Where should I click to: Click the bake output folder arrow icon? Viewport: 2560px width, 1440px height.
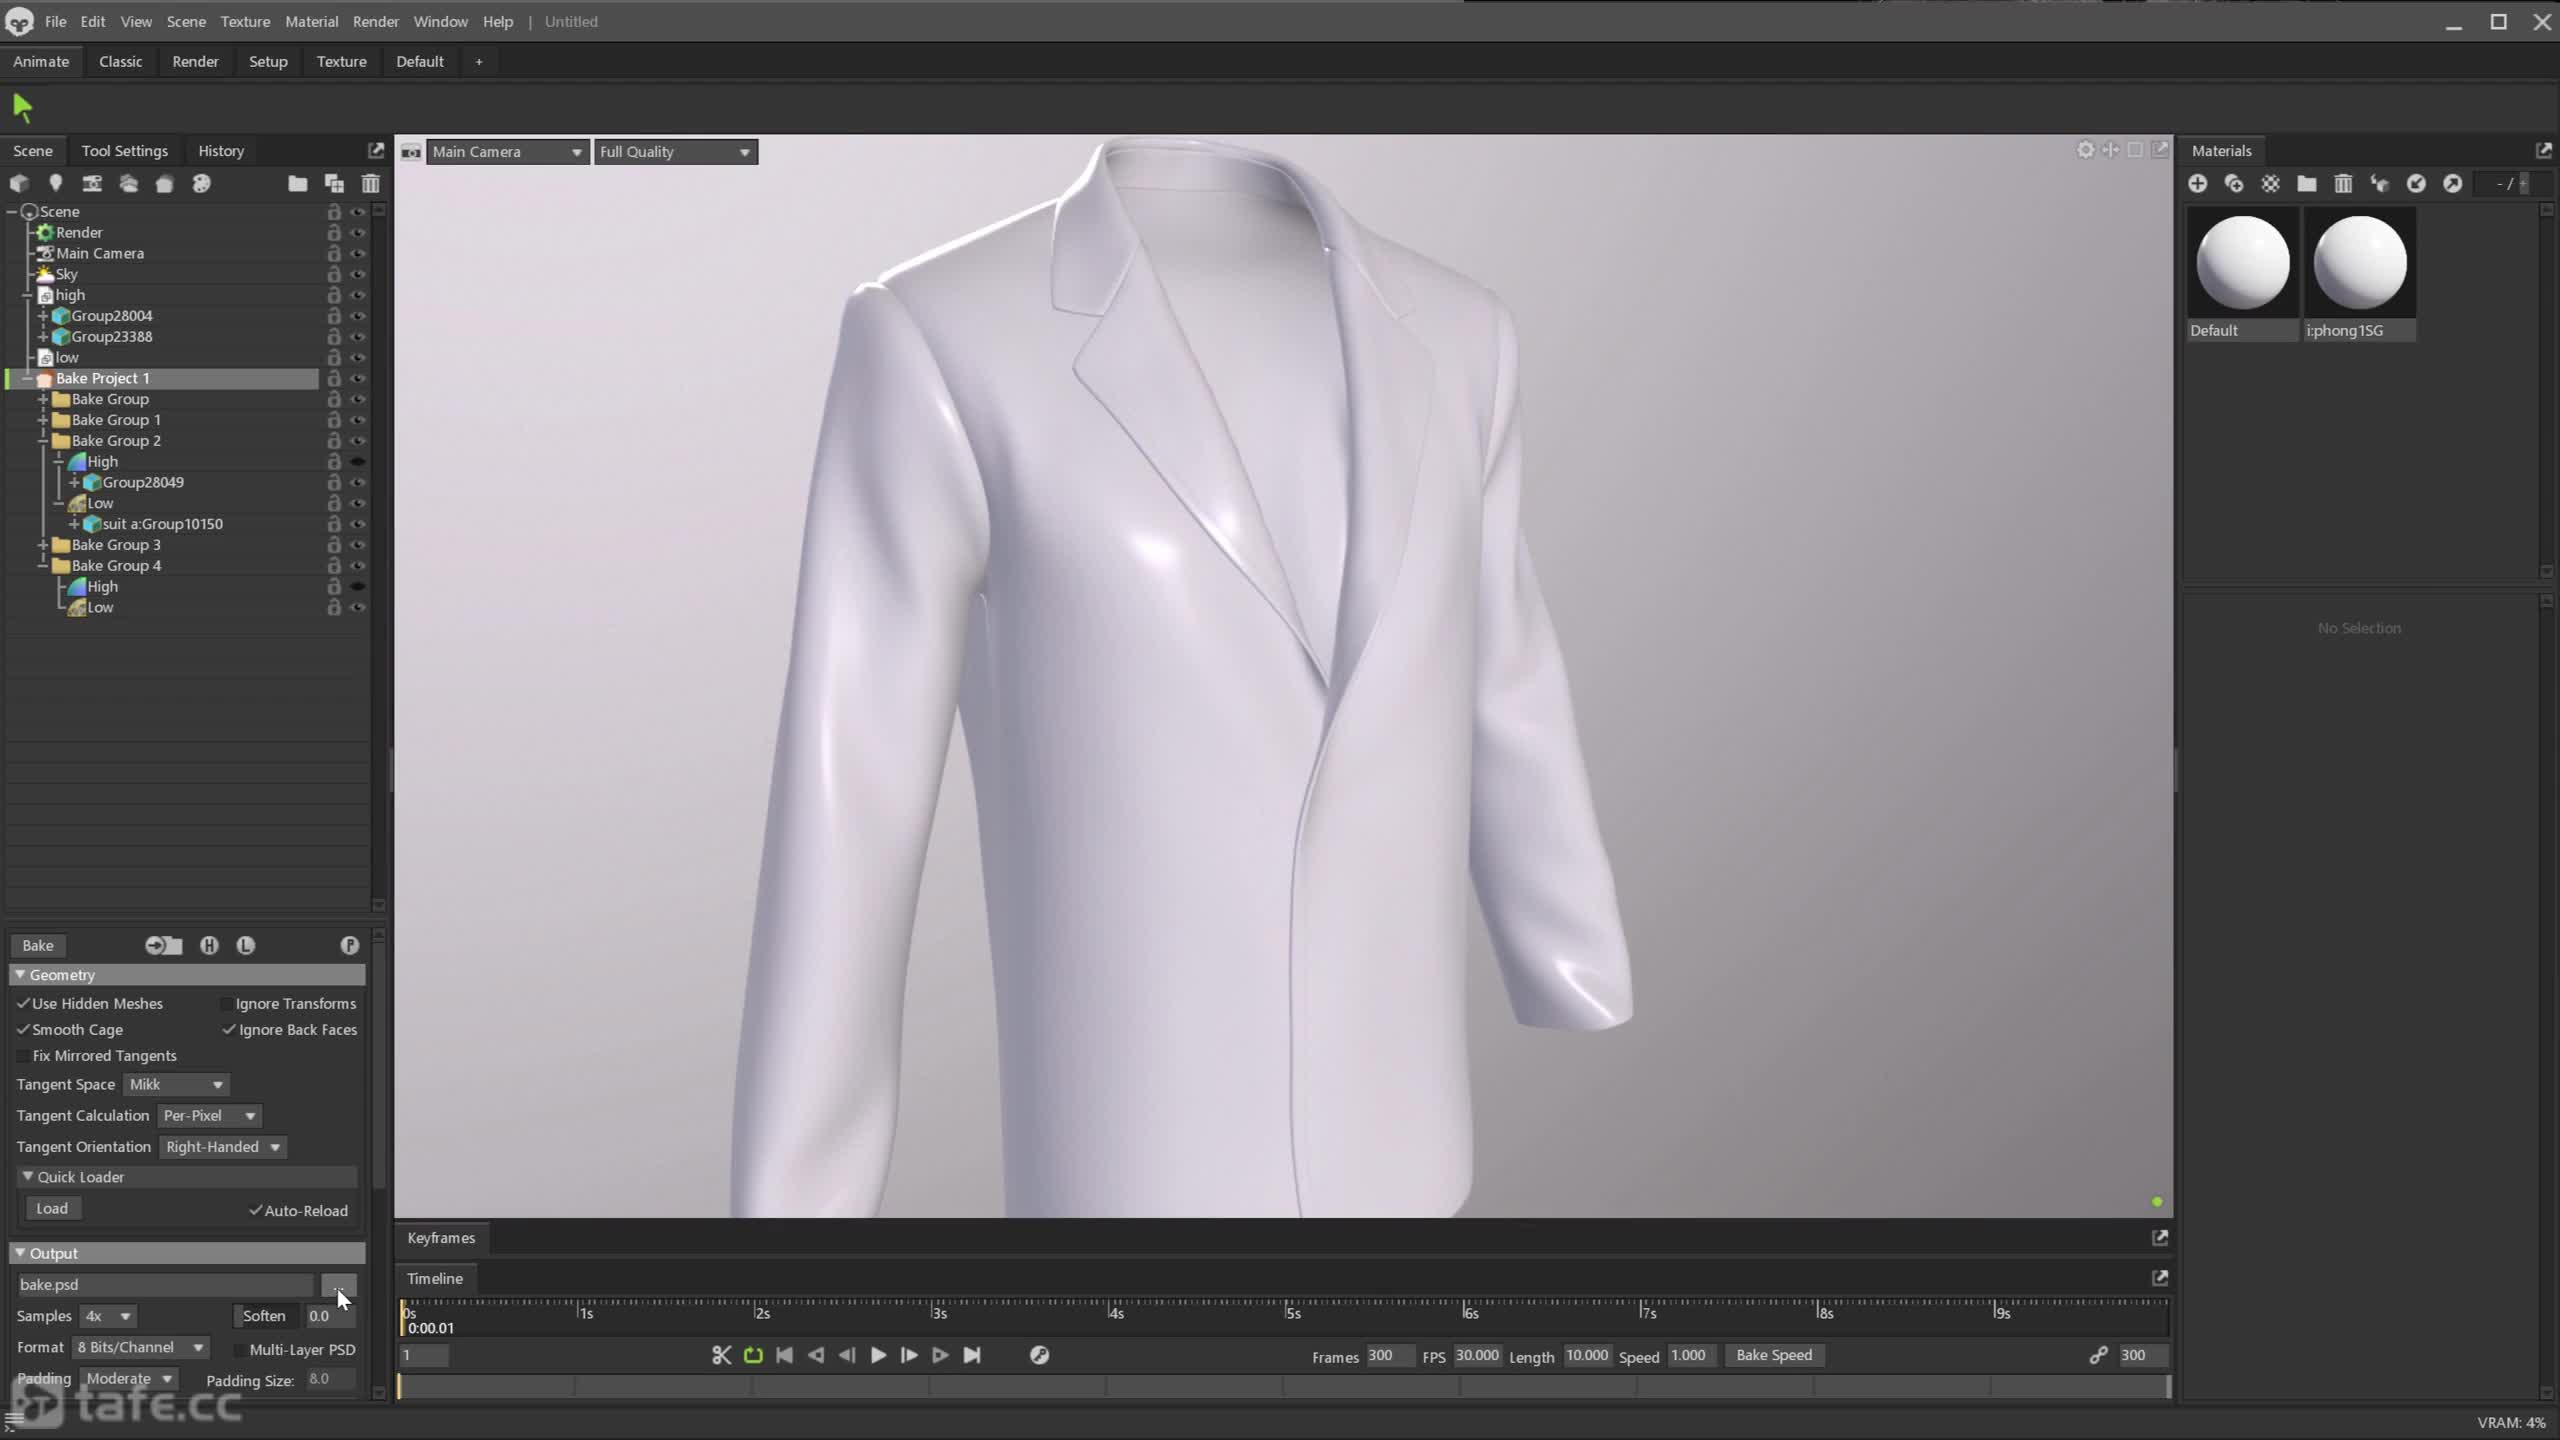point(163,945)
